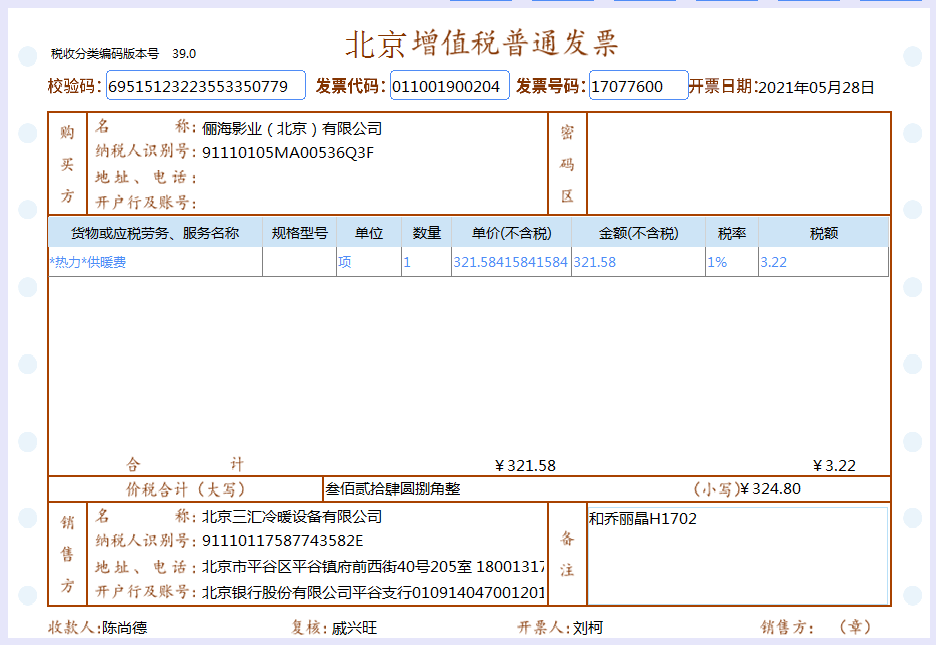Click the total amount ¥324.80
This screenshot has width=936, height=645.
770,489
